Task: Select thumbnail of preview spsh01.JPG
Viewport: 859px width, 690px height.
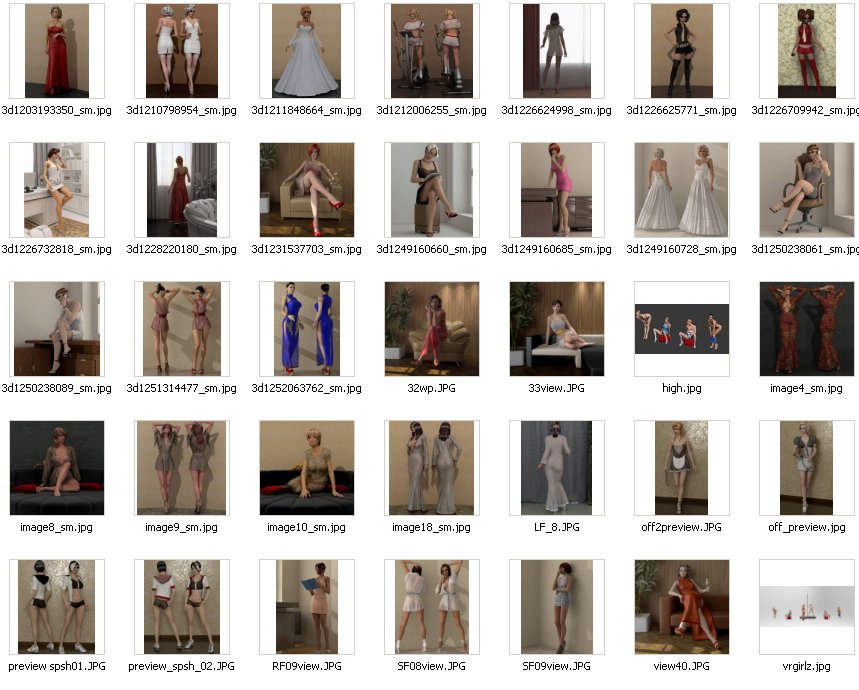Action: tap(57, 607)
